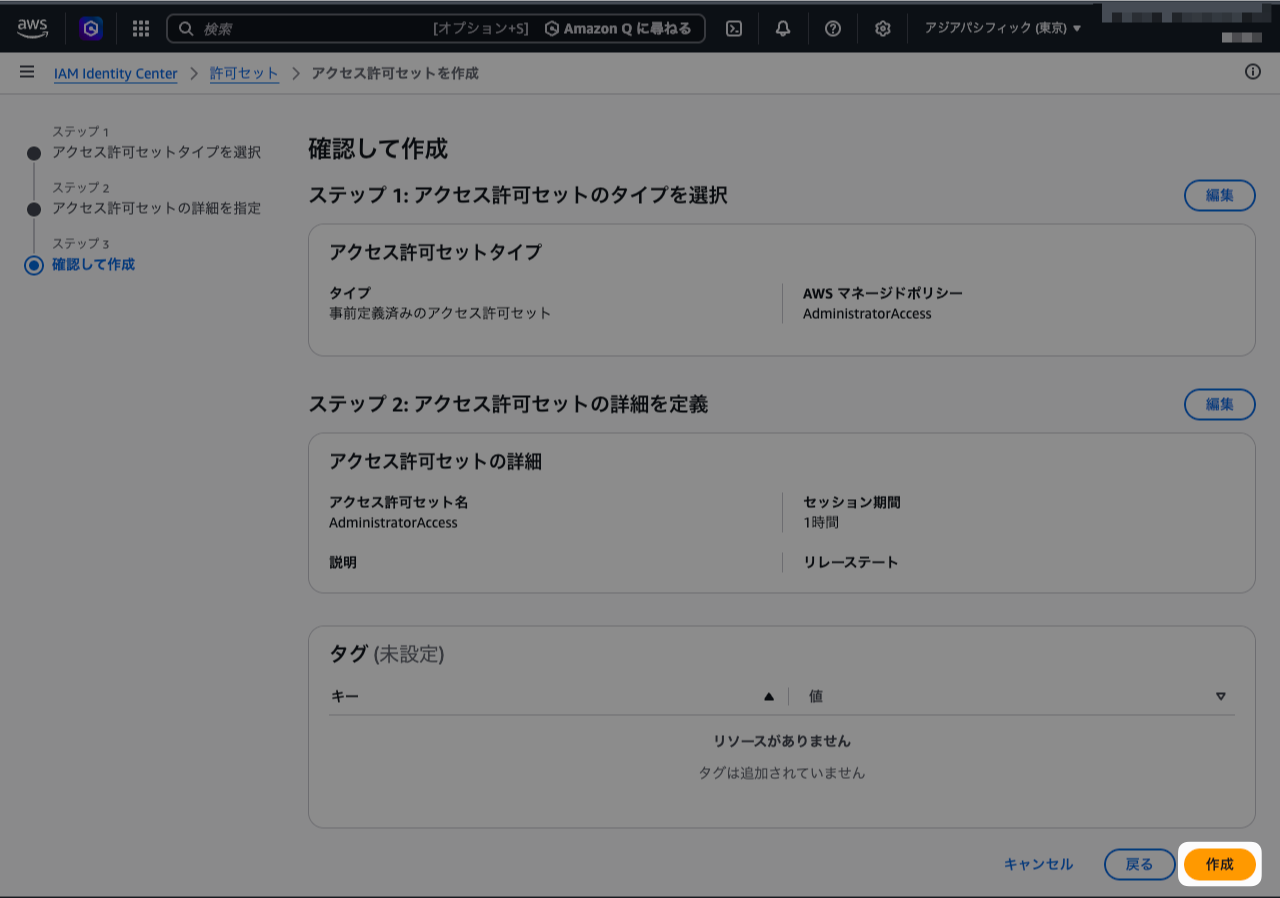Go to IAM Identity Center breadcrumb

pos(116,73)
